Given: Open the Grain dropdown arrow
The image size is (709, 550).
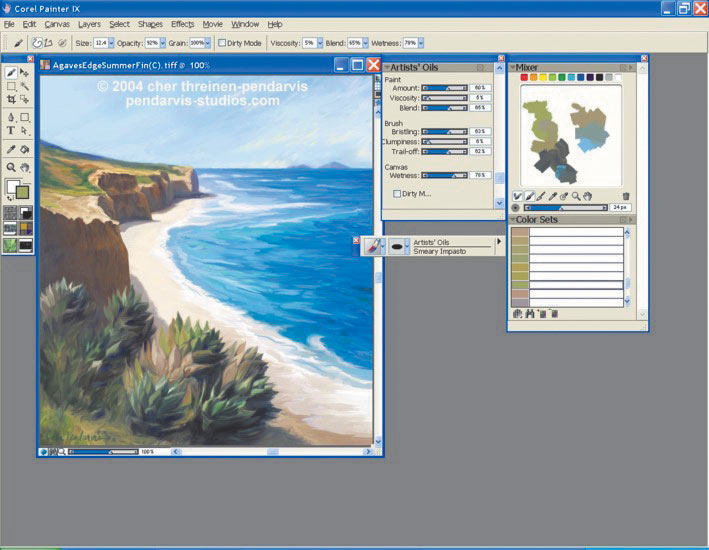Looking at the screenshot, I should point(208,43).
